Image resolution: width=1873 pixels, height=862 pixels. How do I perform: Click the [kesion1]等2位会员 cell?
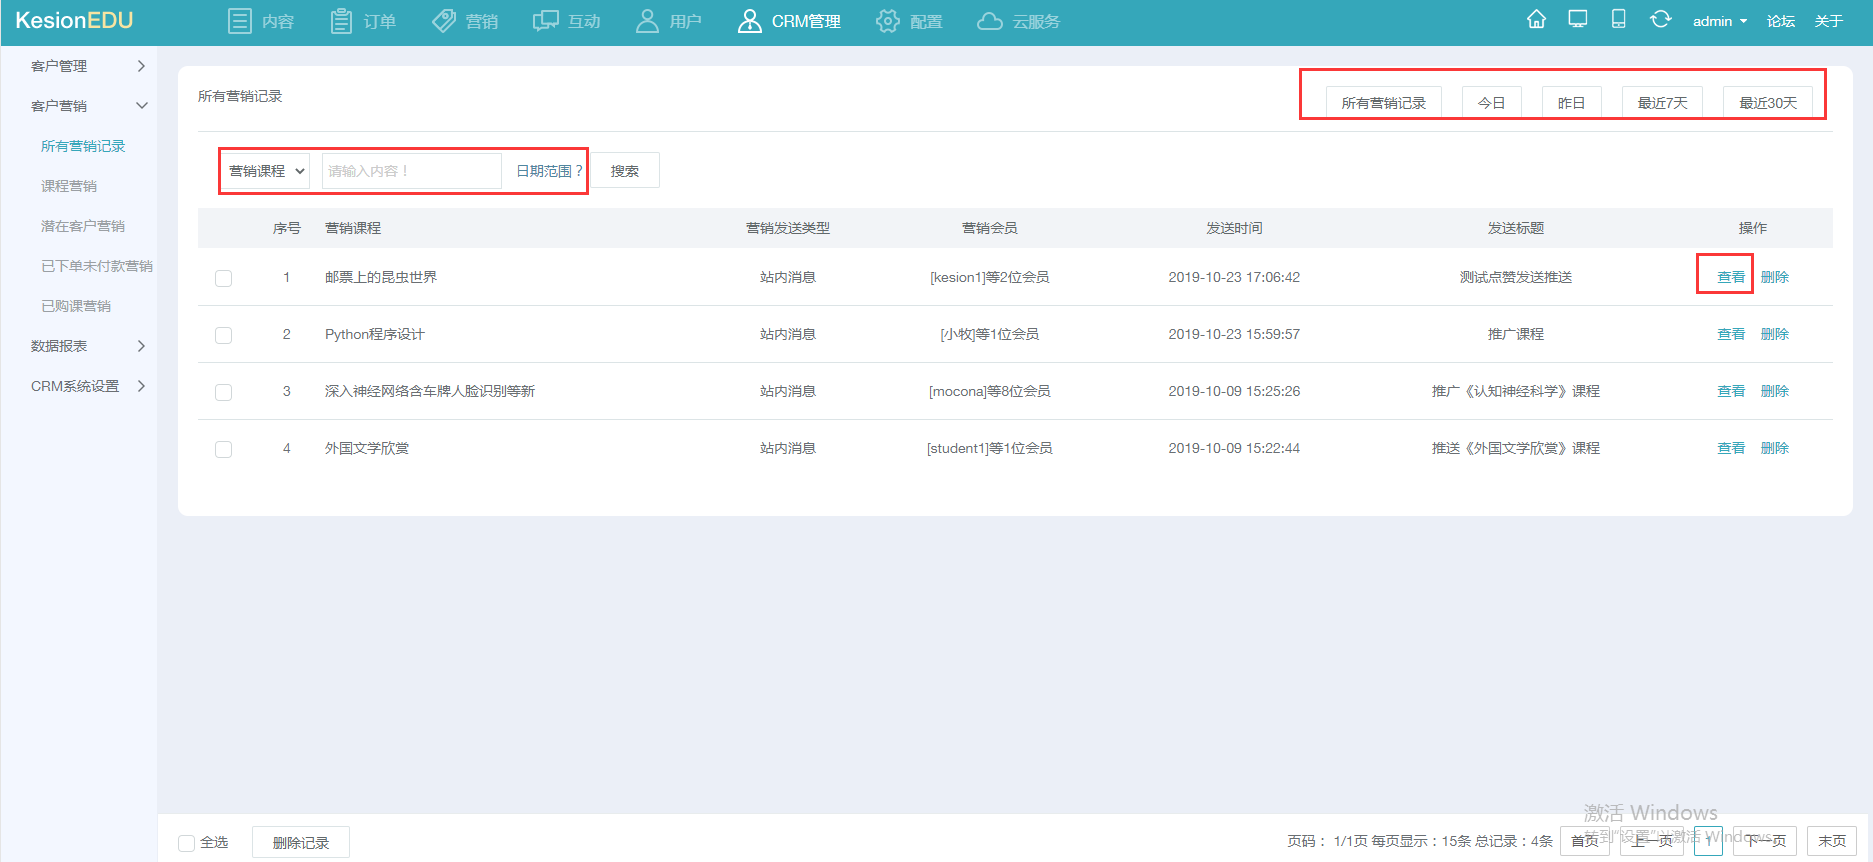pos(990,277)
